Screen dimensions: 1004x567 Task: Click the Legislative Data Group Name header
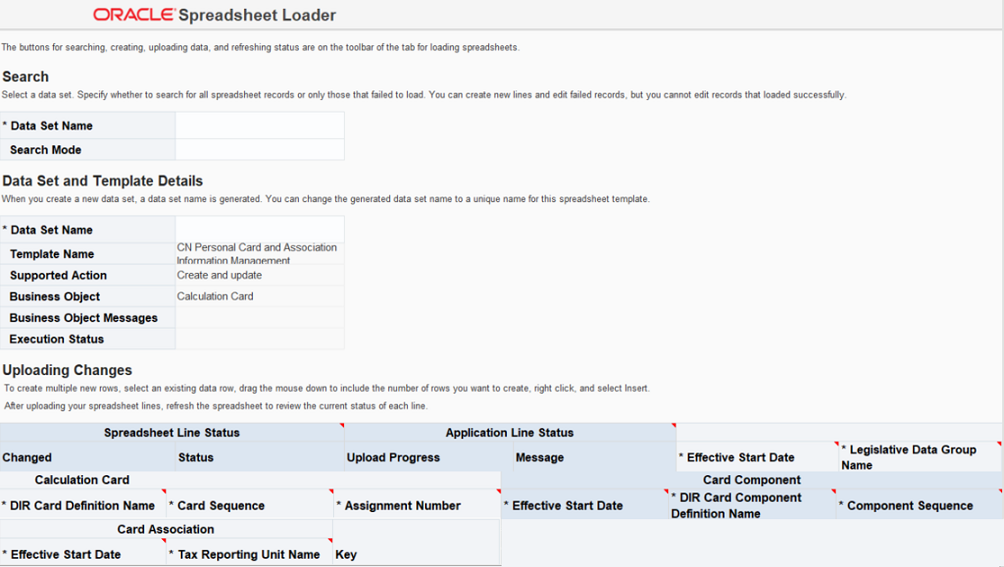pos(920,457)
